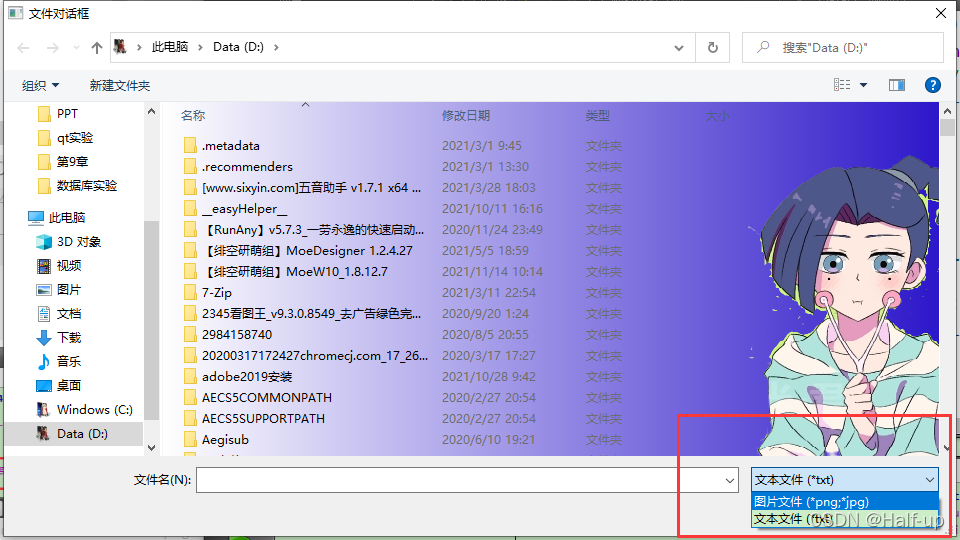Open the file name history dropdown arrow

tap(730, 481)
